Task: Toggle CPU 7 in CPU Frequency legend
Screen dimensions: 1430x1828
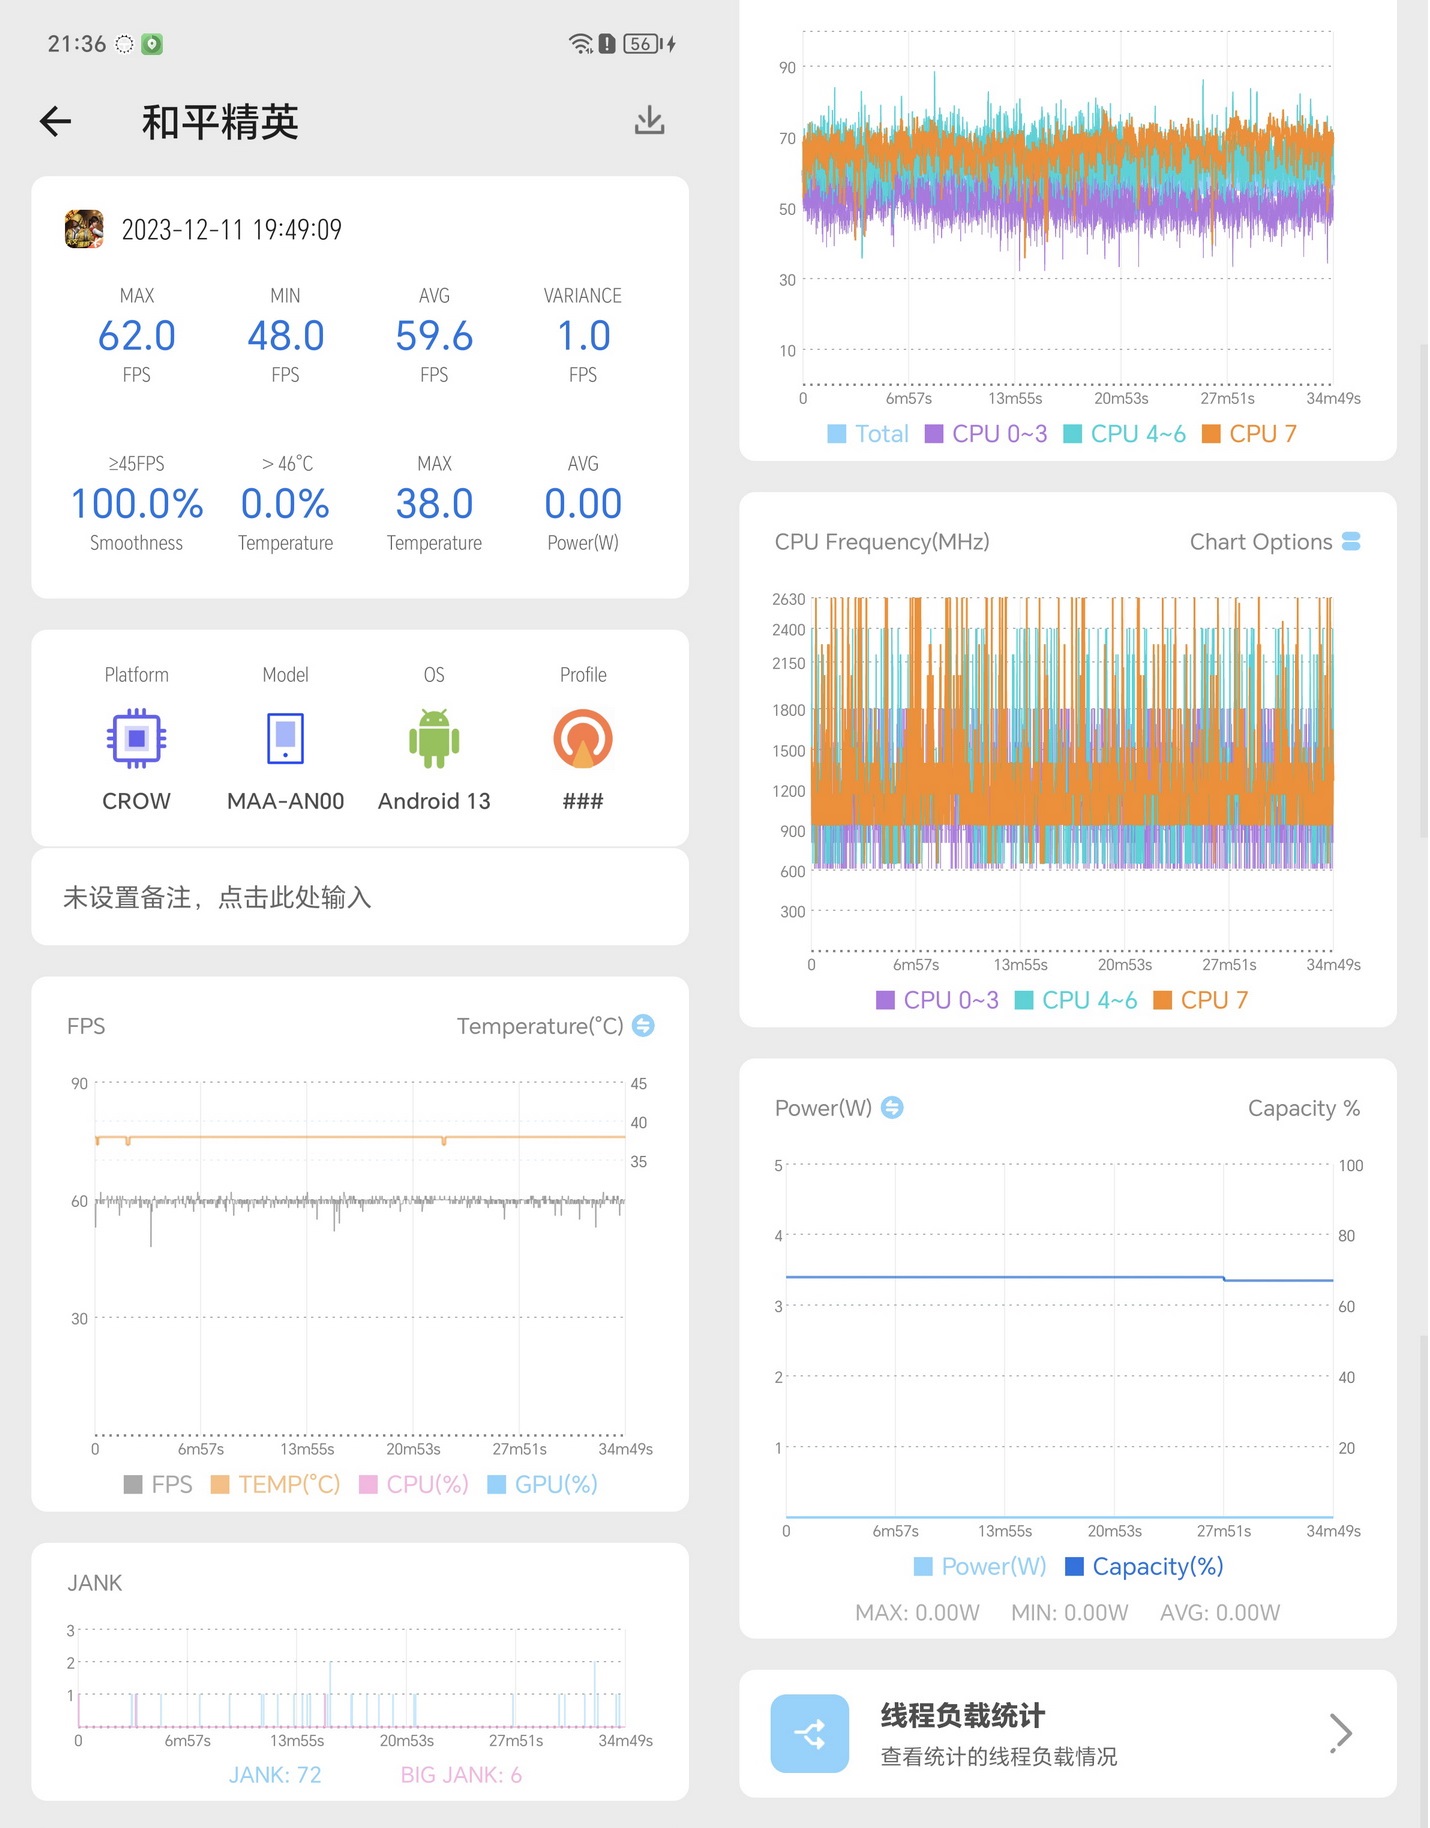Action: pos(1201,1000)
